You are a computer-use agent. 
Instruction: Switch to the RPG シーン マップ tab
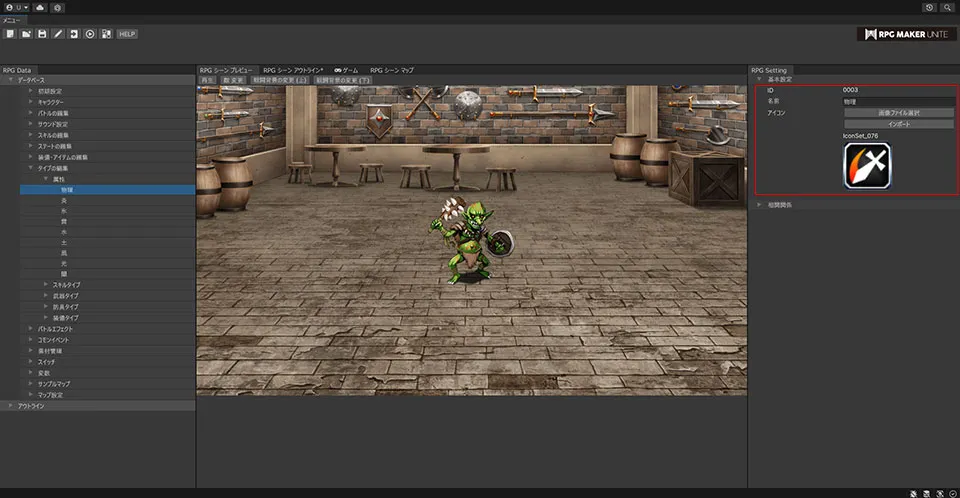pyautogui.click(x=391, y=70)
